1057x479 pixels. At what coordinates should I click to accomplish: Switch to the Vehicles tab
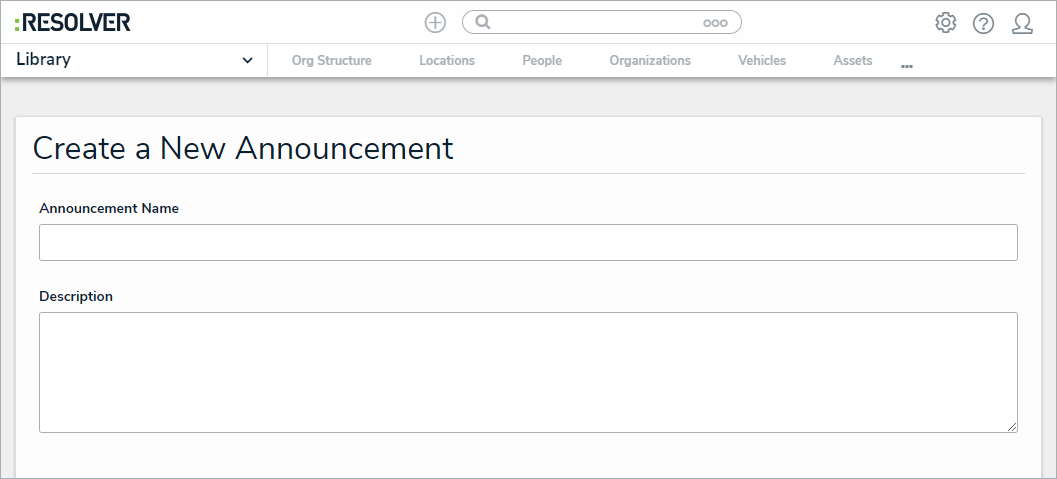pos(762,61)
